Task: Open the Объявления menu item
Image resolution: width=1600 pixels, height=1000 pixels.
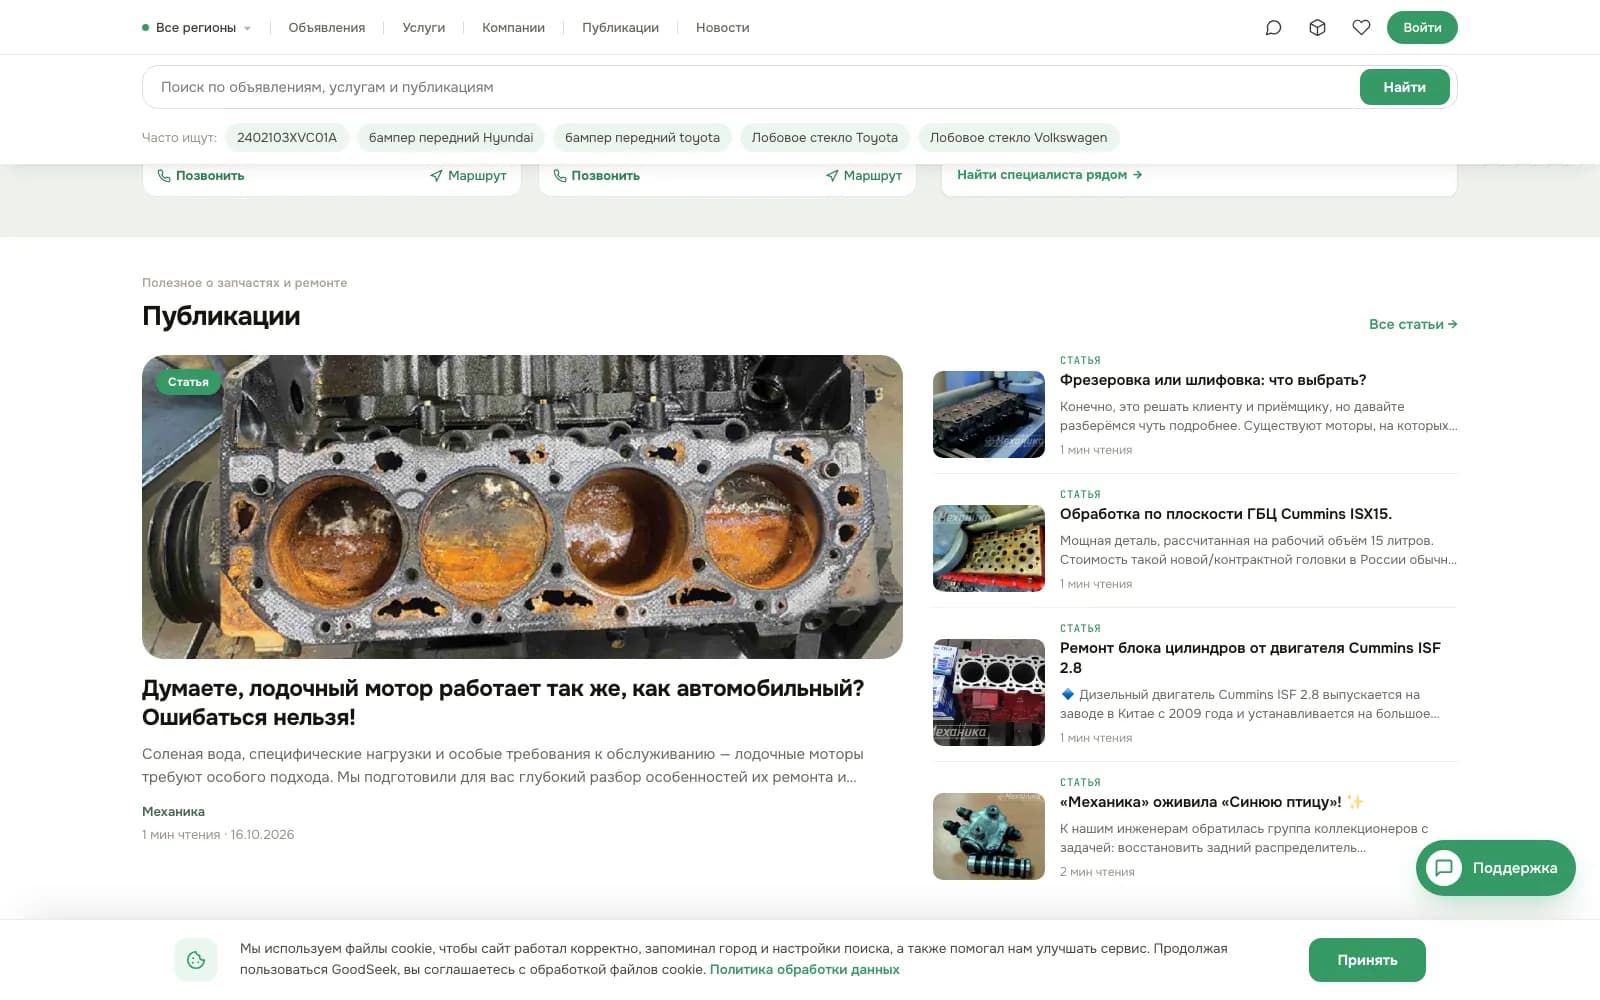Action: coord(327,28)
